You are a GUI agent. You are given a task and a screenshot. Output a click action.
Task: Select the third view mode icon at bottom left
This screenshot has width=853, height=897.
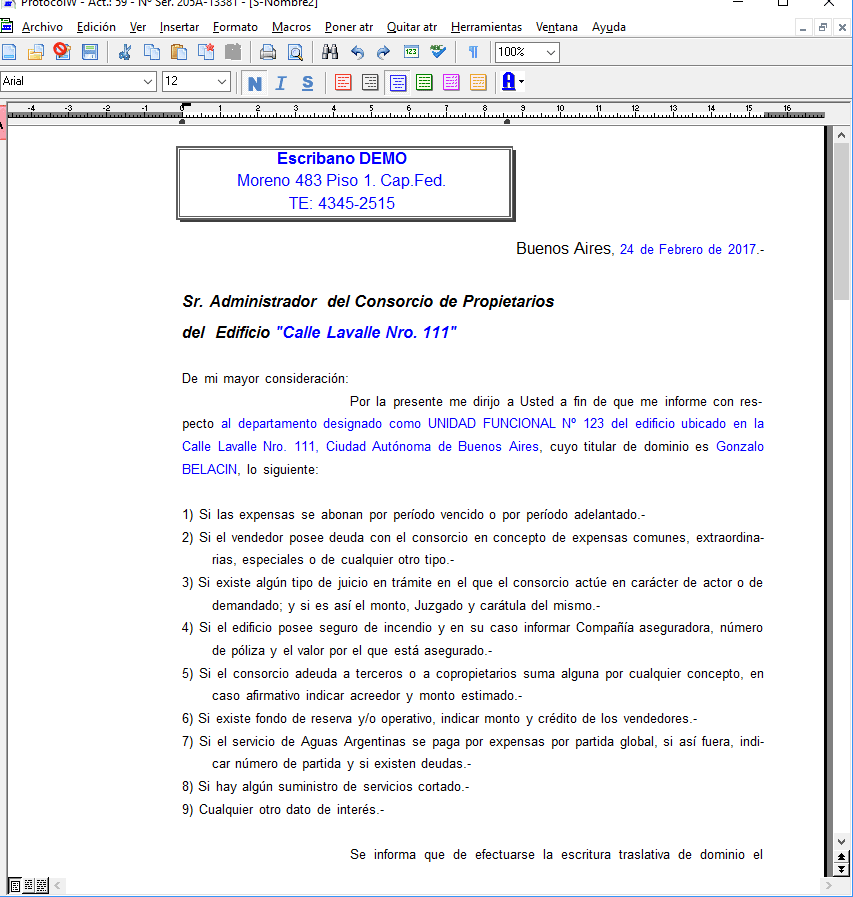pos(42,886)
